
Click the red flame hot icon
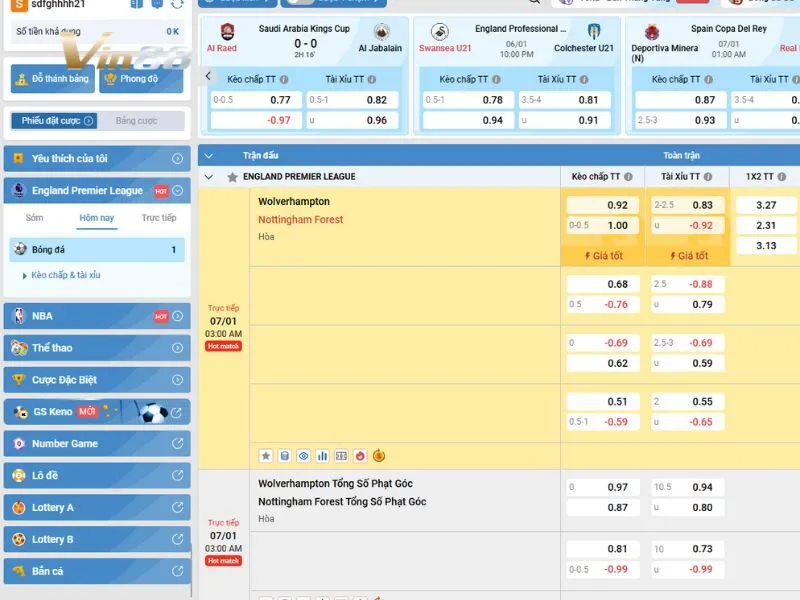[360, 456]
